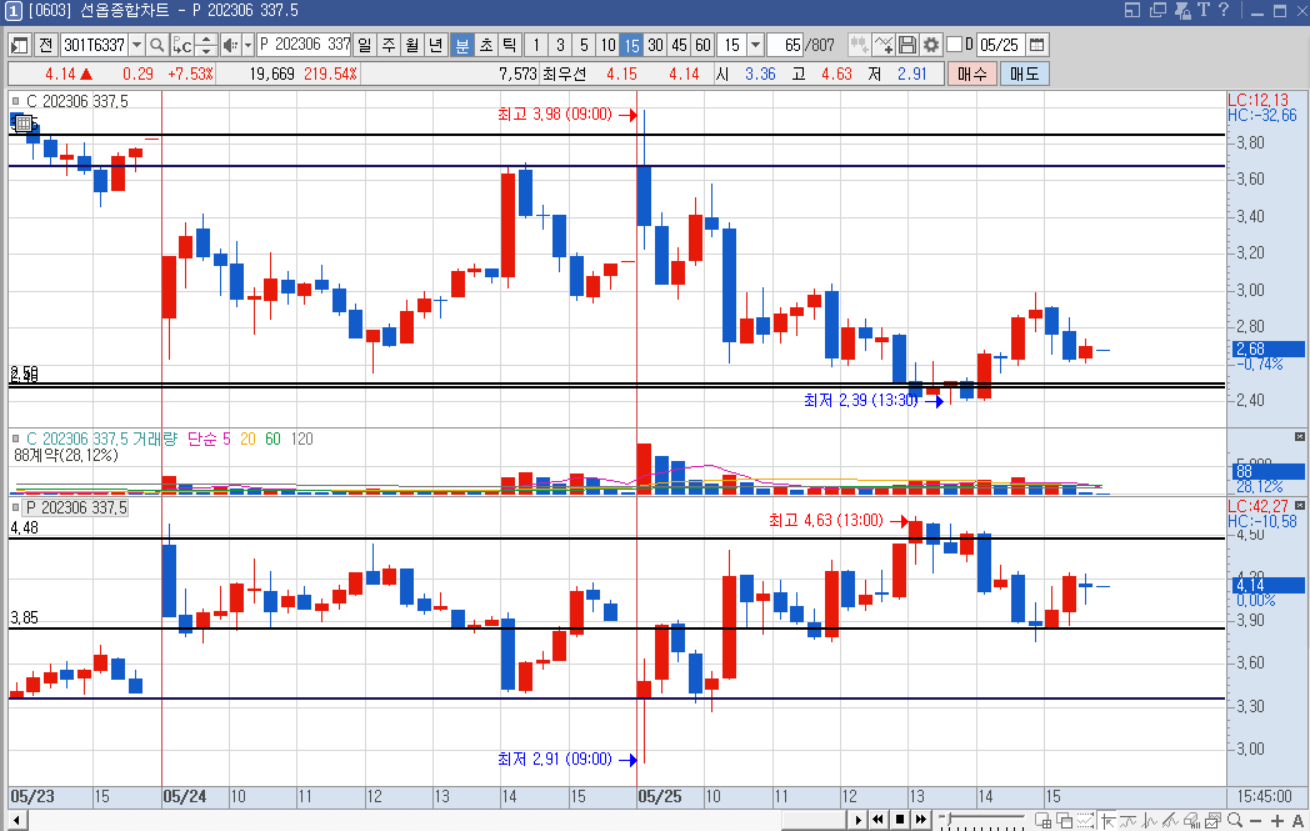
Task: Choose the 60 minute interval button
Action: tap(702, 45)
